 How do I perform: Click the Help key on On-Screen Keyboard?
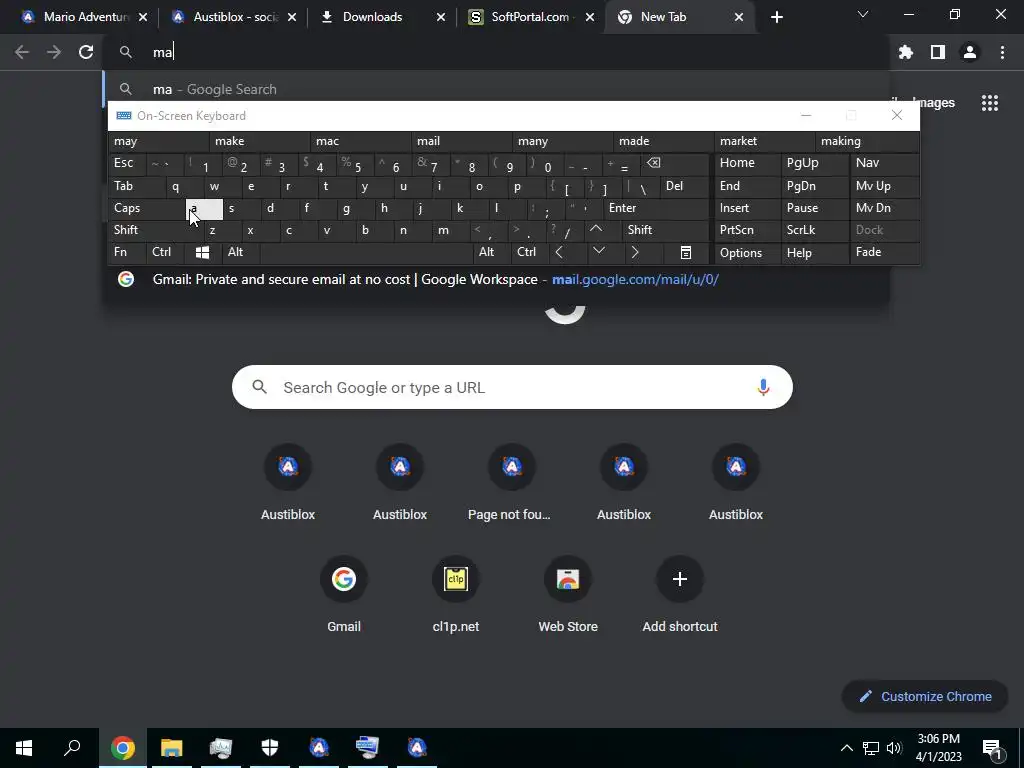pyautogui.click(x=814, y=253)
